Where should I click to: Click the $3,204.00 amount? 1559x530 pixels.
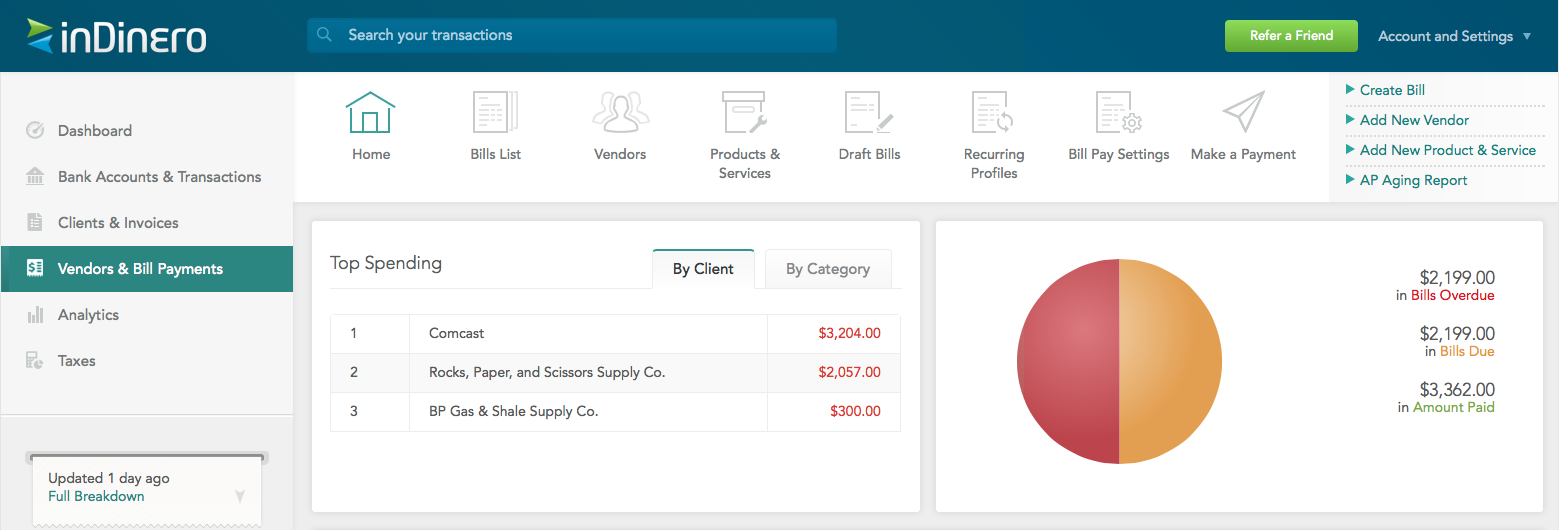(x=849, y=333)
